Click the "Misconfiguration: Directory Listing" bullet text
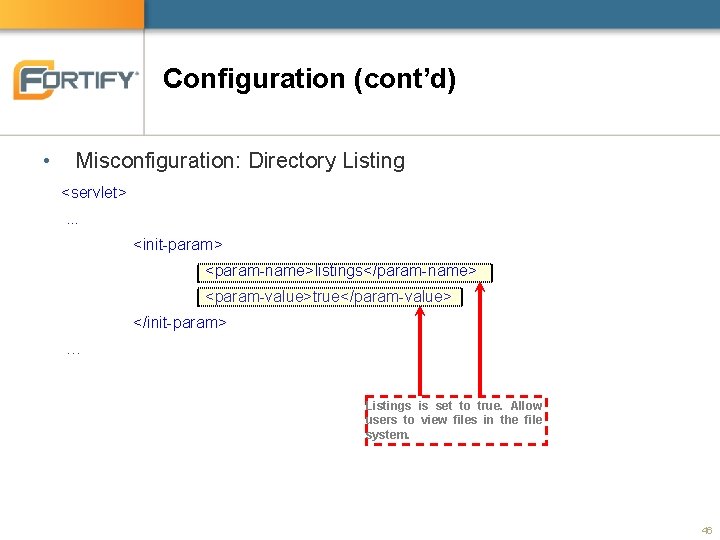The image size is (720, 540). [240, 161]
